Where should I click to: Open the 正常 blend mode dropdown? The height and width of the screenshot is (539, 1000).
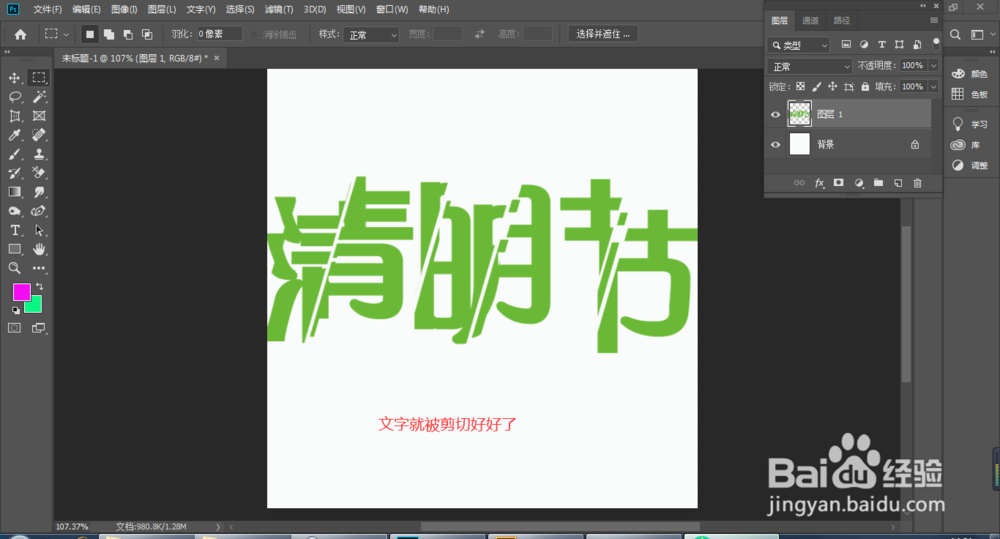(x=810, y=66)
